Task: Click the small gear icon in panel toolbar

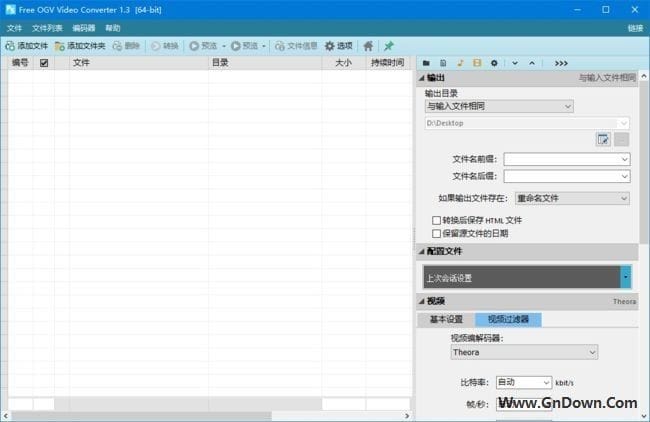Action: [494, 63]
